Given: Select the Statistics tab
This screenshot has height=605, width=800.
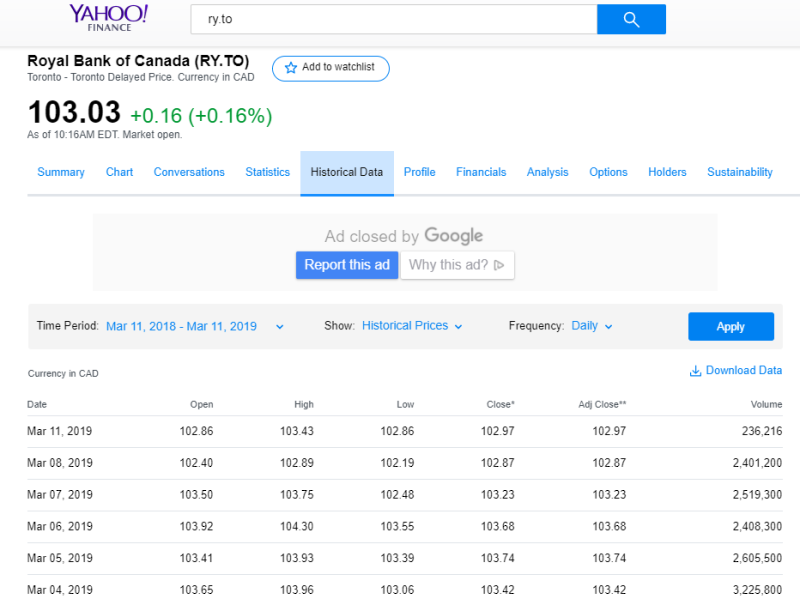Looking at the screenshot, I should pos(267,172).
